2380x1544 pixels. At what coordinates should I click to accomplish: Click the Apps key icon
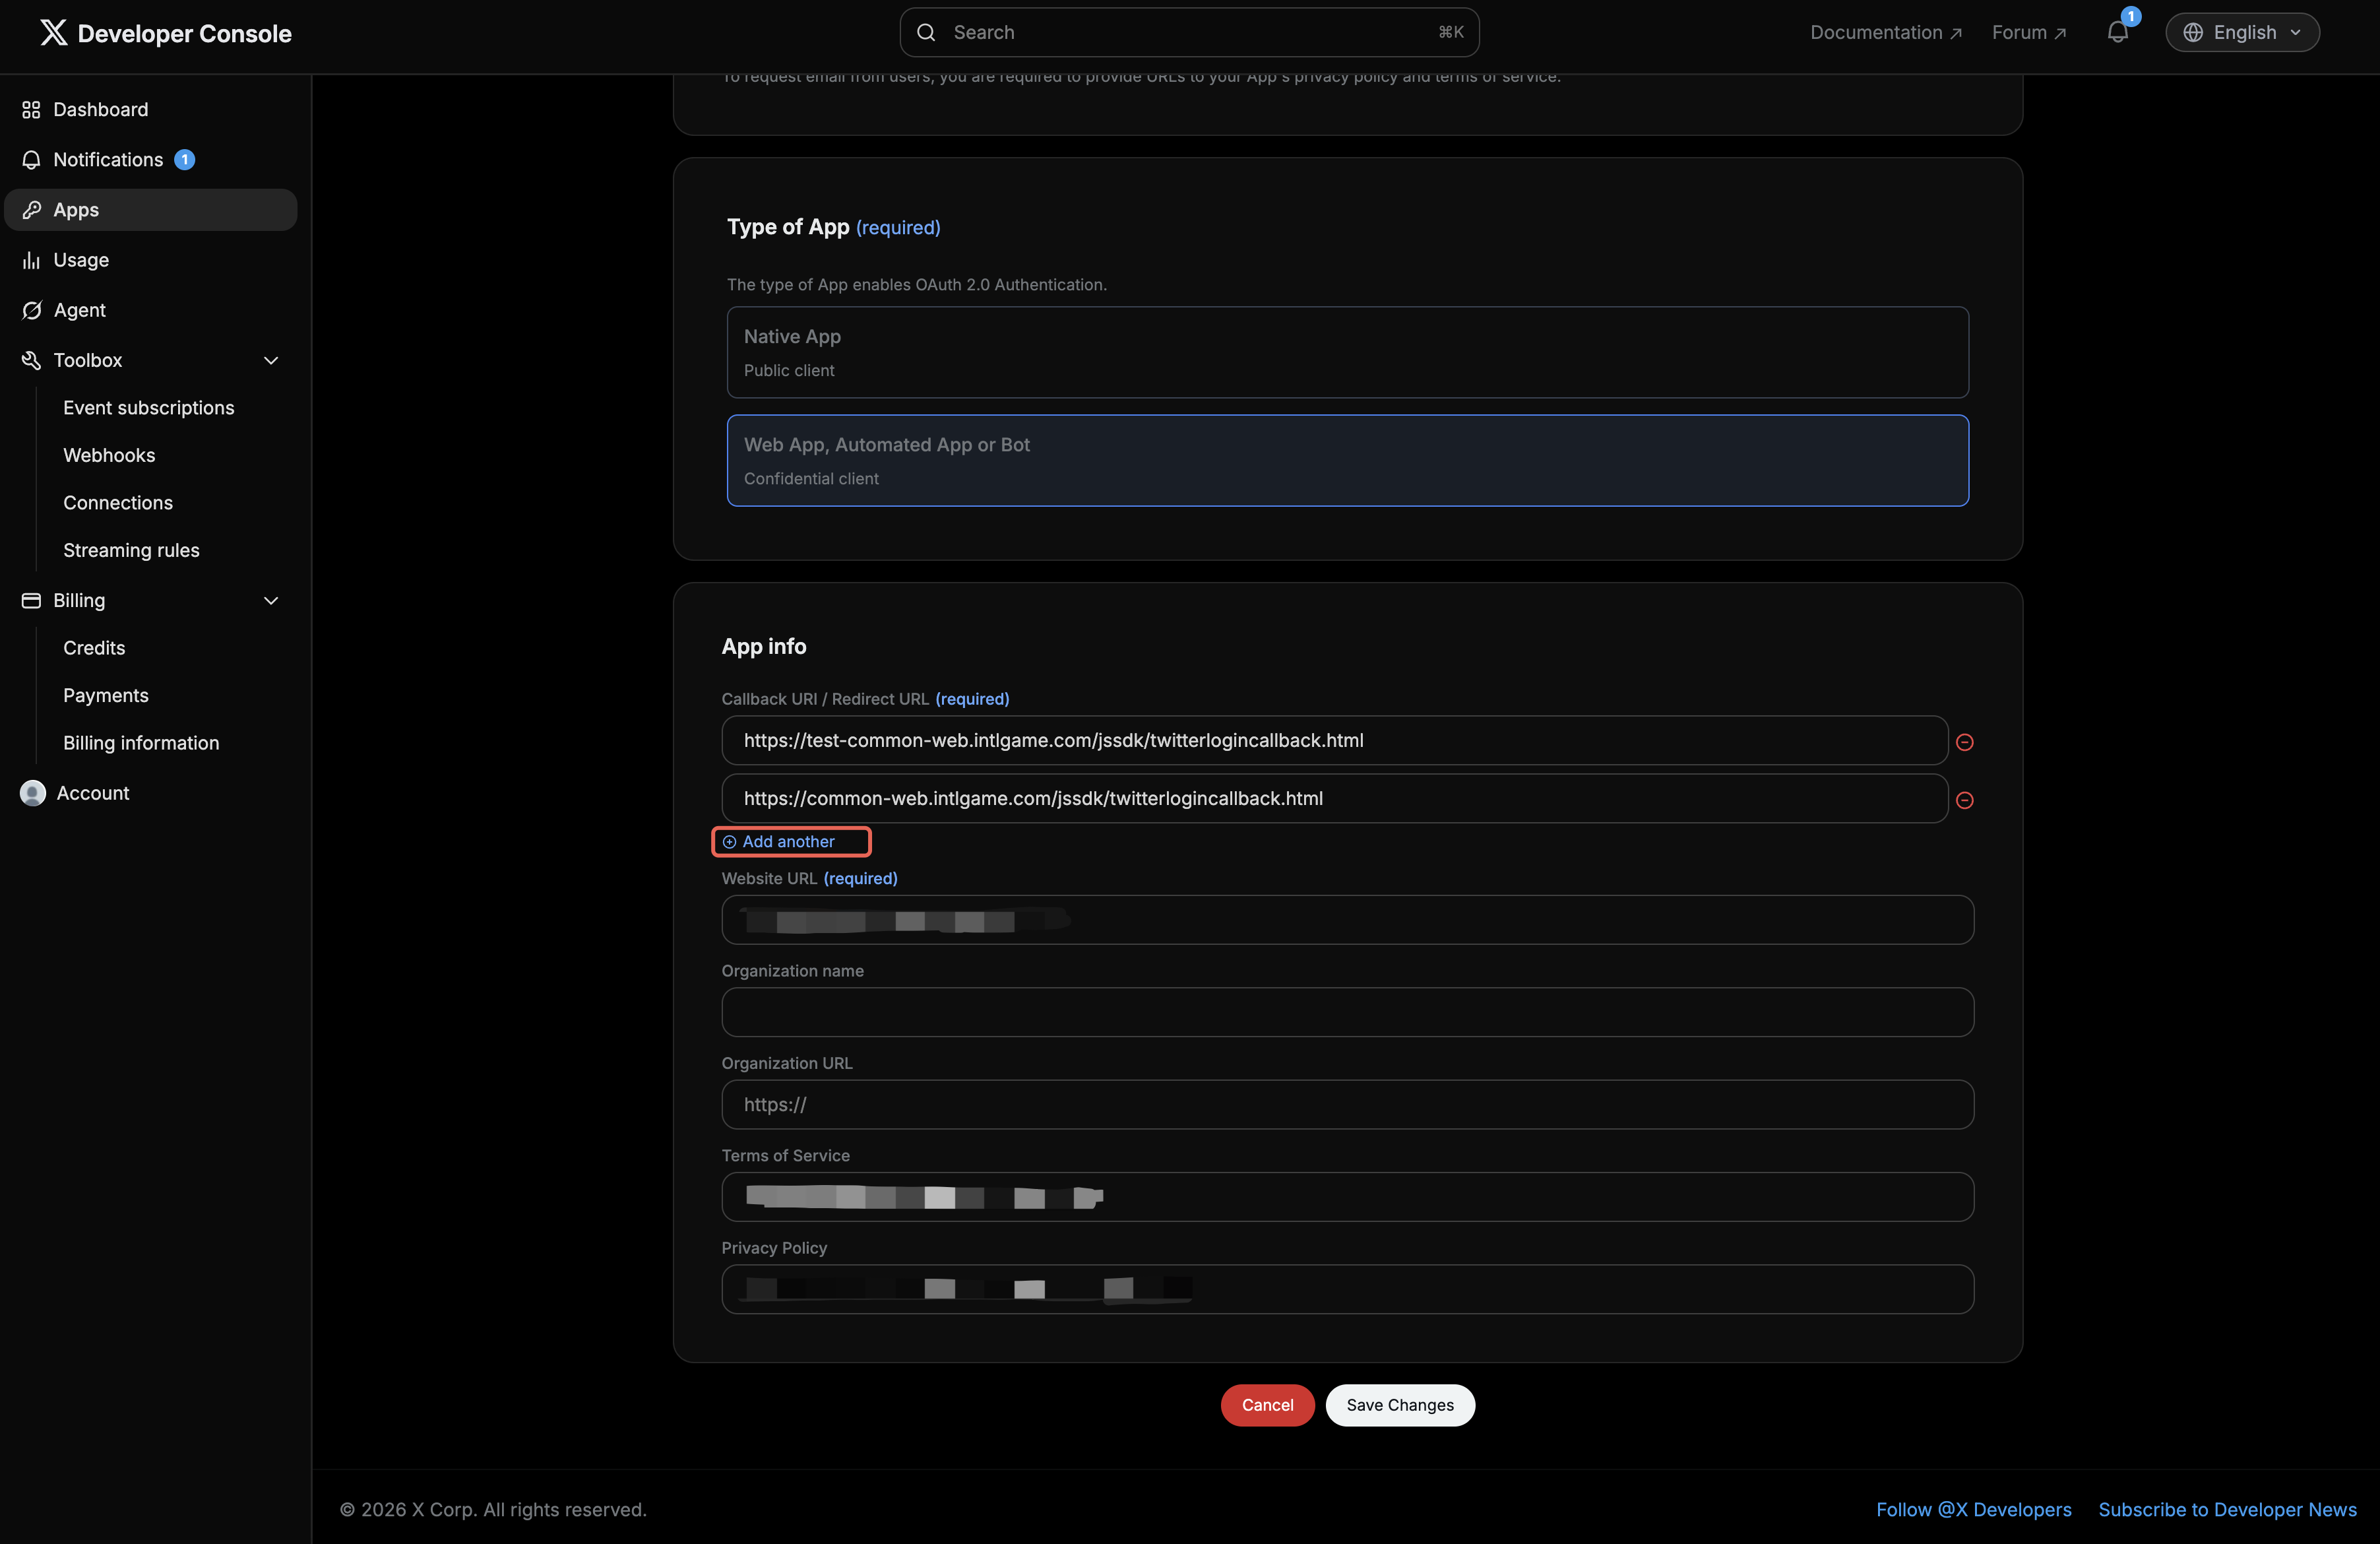31,210
